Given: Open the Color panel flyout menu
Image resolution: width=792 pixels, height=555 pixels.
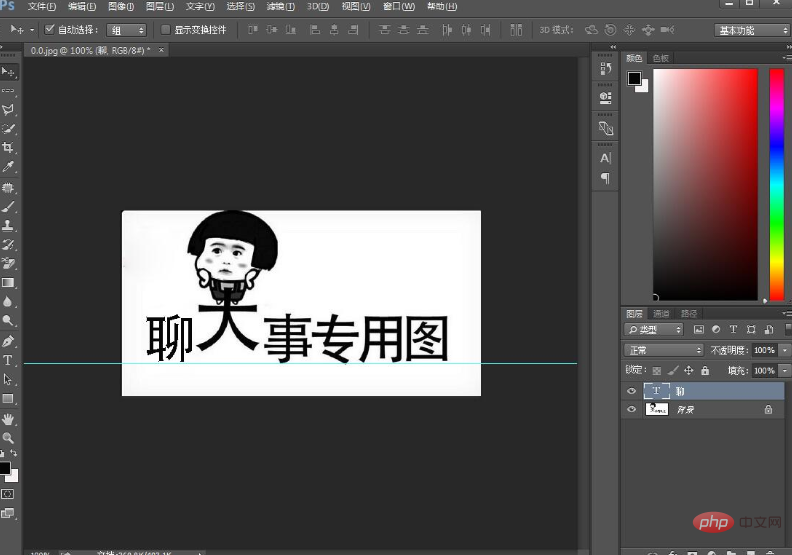Looking at the screenshot, I should (x=786, y=58).
